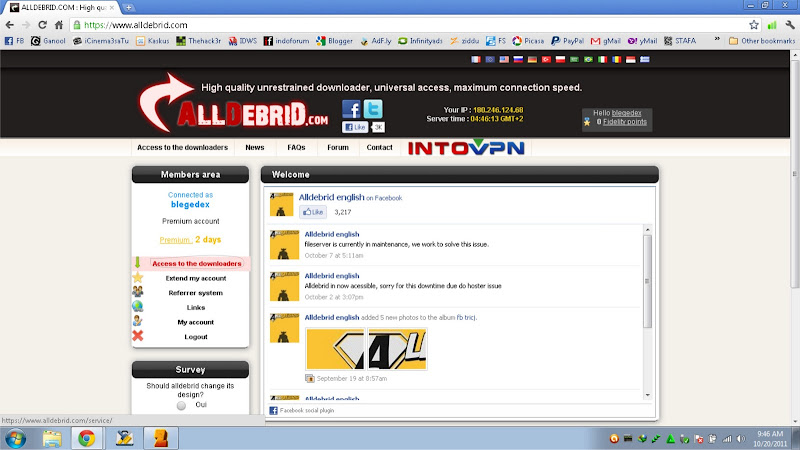Screen dimensions: 800x450
Task: Open the Blogger bookmark
Action: coord(335,41)
